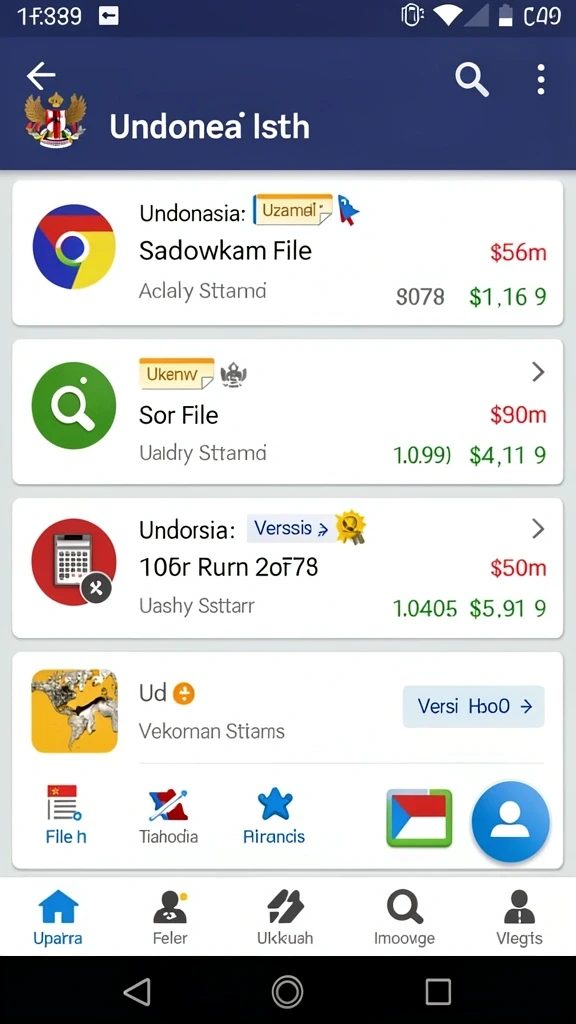This screenshot has width=576, height=1024.
Task: Tap the Android home navigation button
Action: click(x=287, y=991)
